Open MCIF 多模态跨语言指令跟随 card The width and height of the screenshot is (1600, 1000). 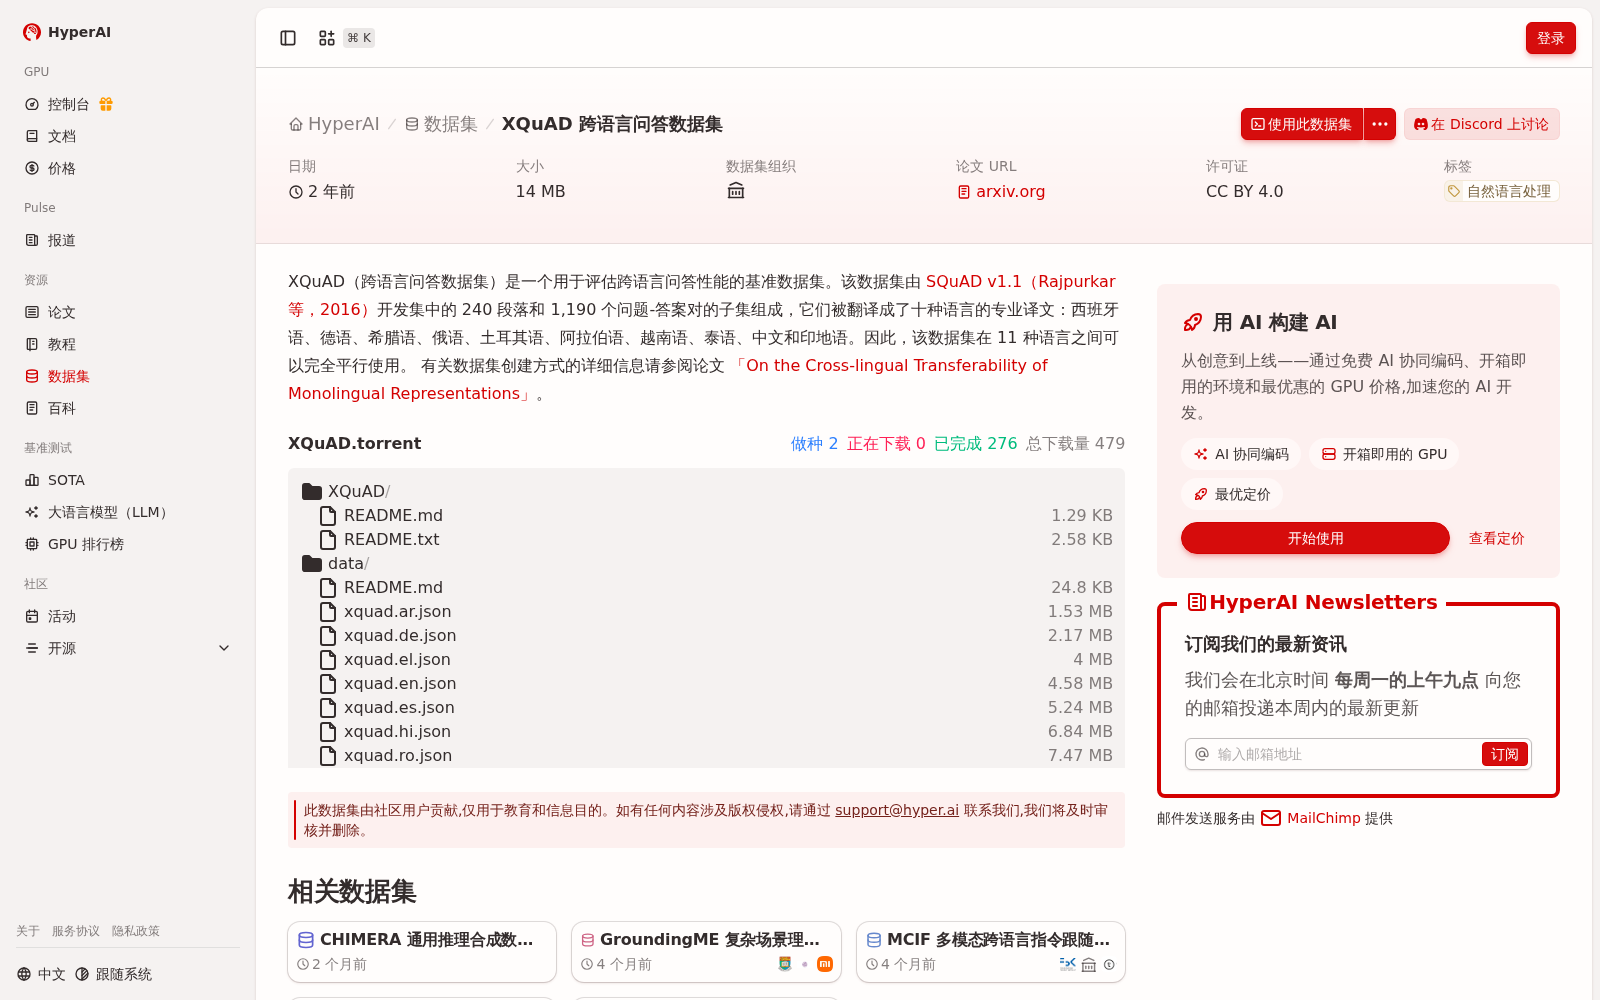[991, 952]
